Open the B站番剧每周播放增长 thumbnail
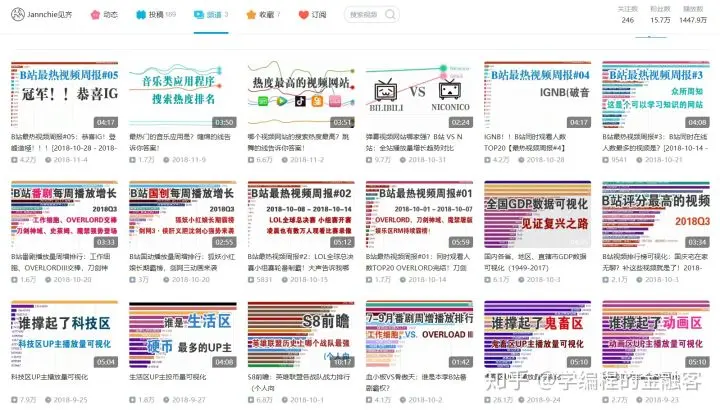 65,215
